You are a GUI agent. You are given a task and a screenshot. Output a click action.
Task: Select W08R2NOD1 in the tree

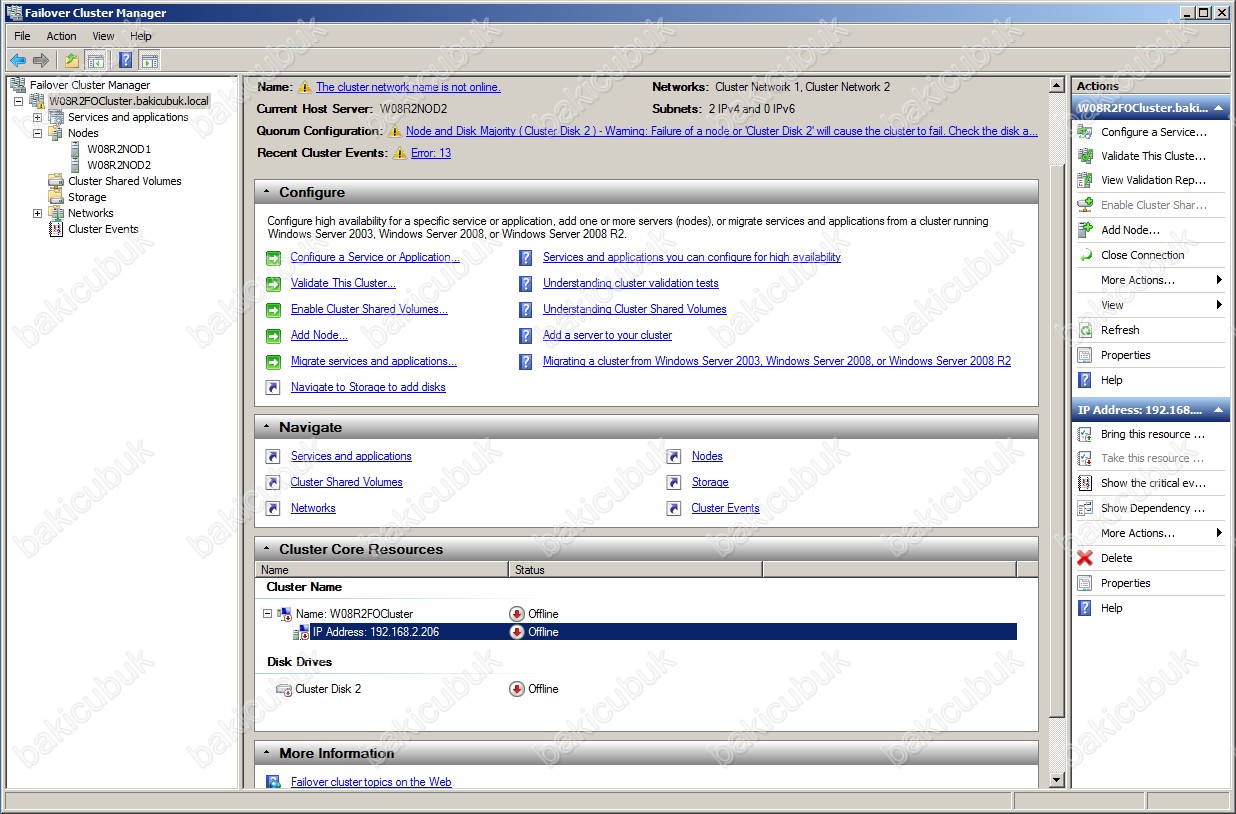coord(119,149)
